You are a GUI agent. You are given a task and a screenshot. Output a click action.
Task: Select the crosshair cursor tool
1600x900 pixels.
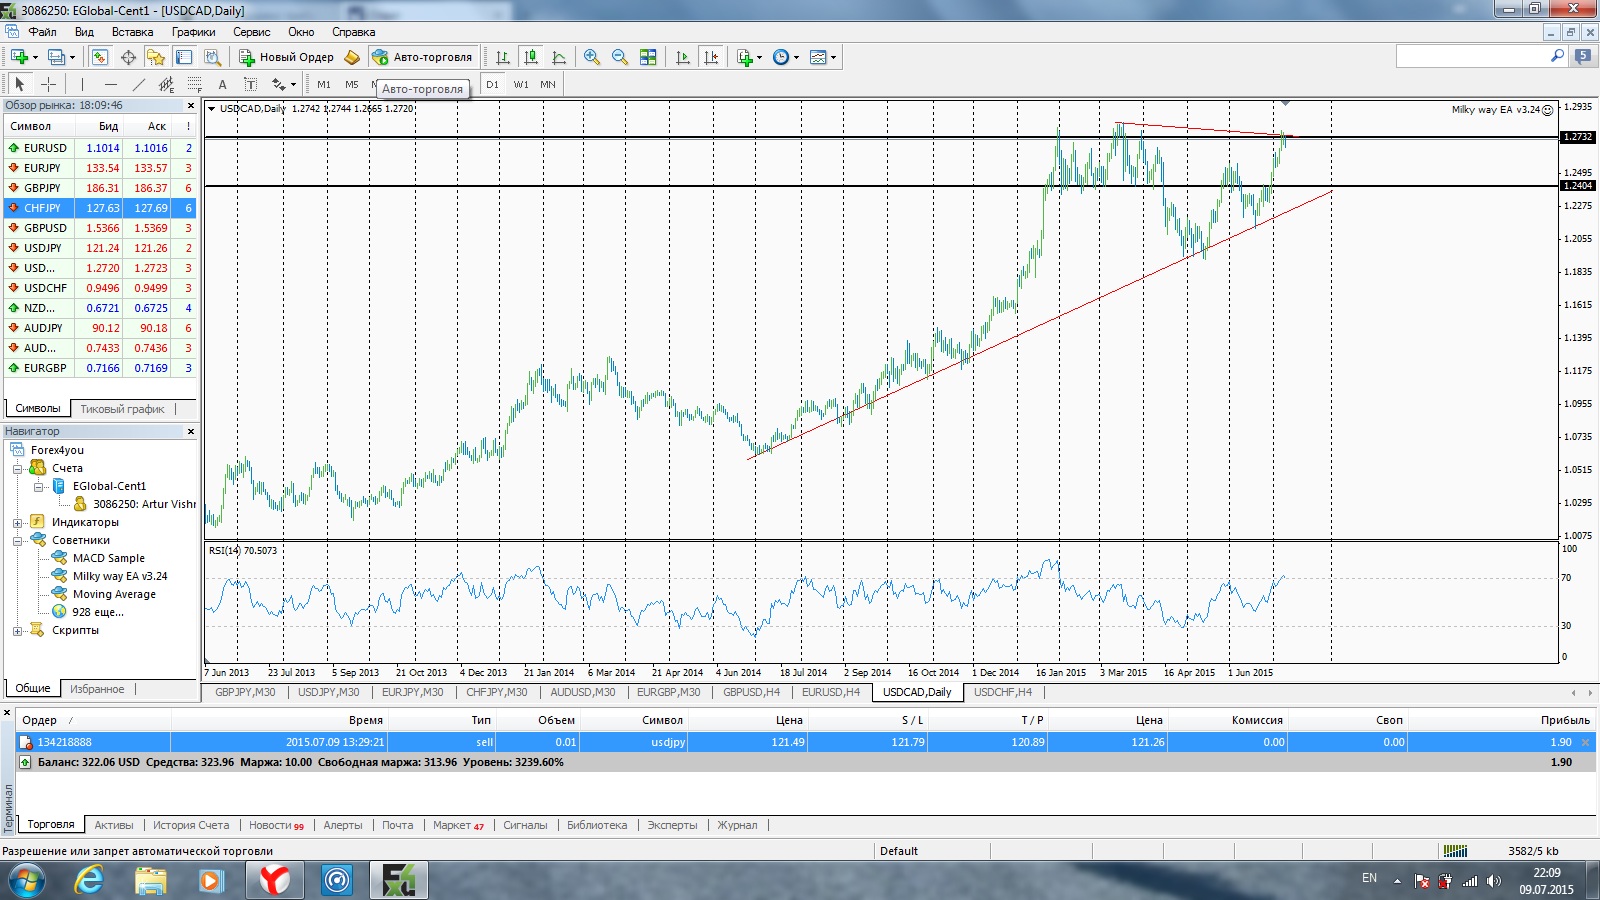click(48, 84)
